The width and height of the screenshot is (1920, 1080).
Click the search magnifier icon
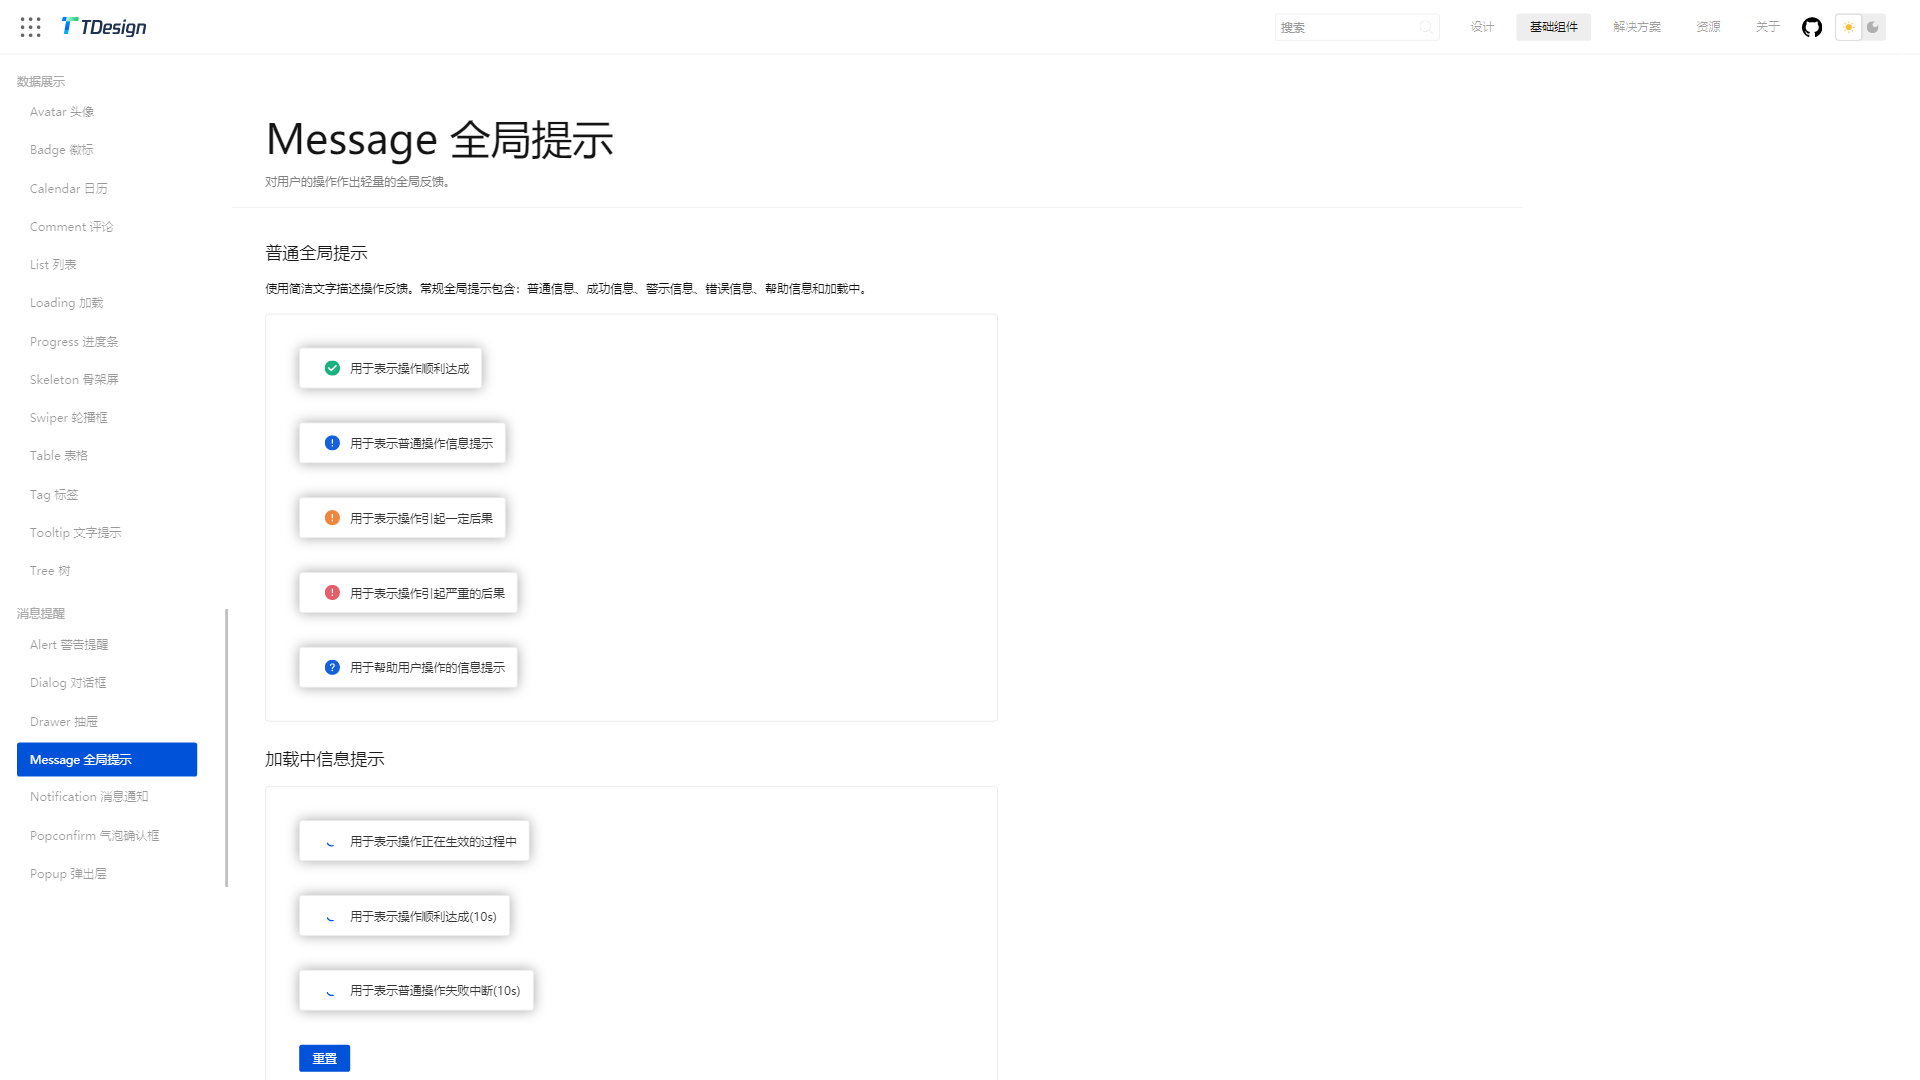pyautogui.click(x=1425, y=27)
